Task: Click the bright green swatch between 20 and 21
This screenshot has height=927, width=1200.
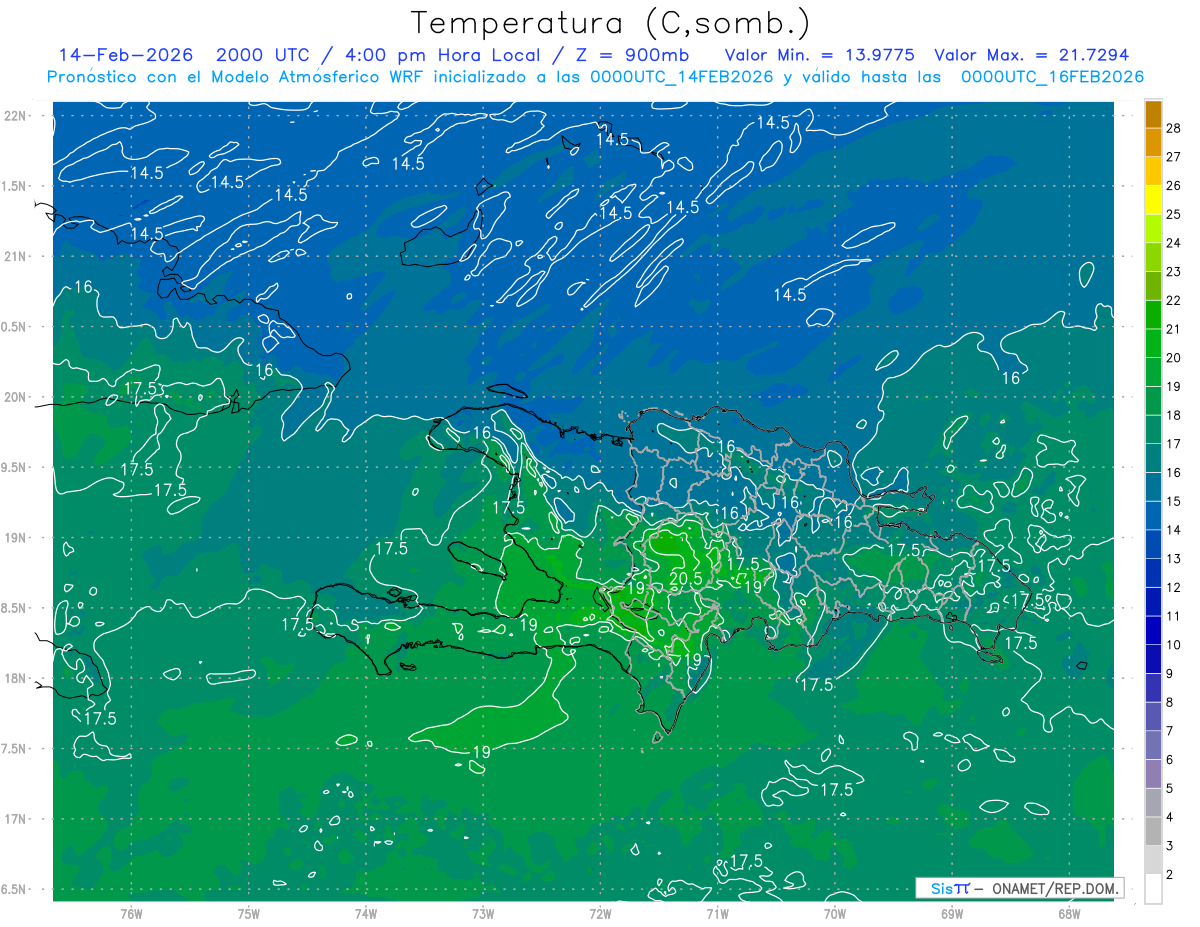Action: click(1153, 343)
